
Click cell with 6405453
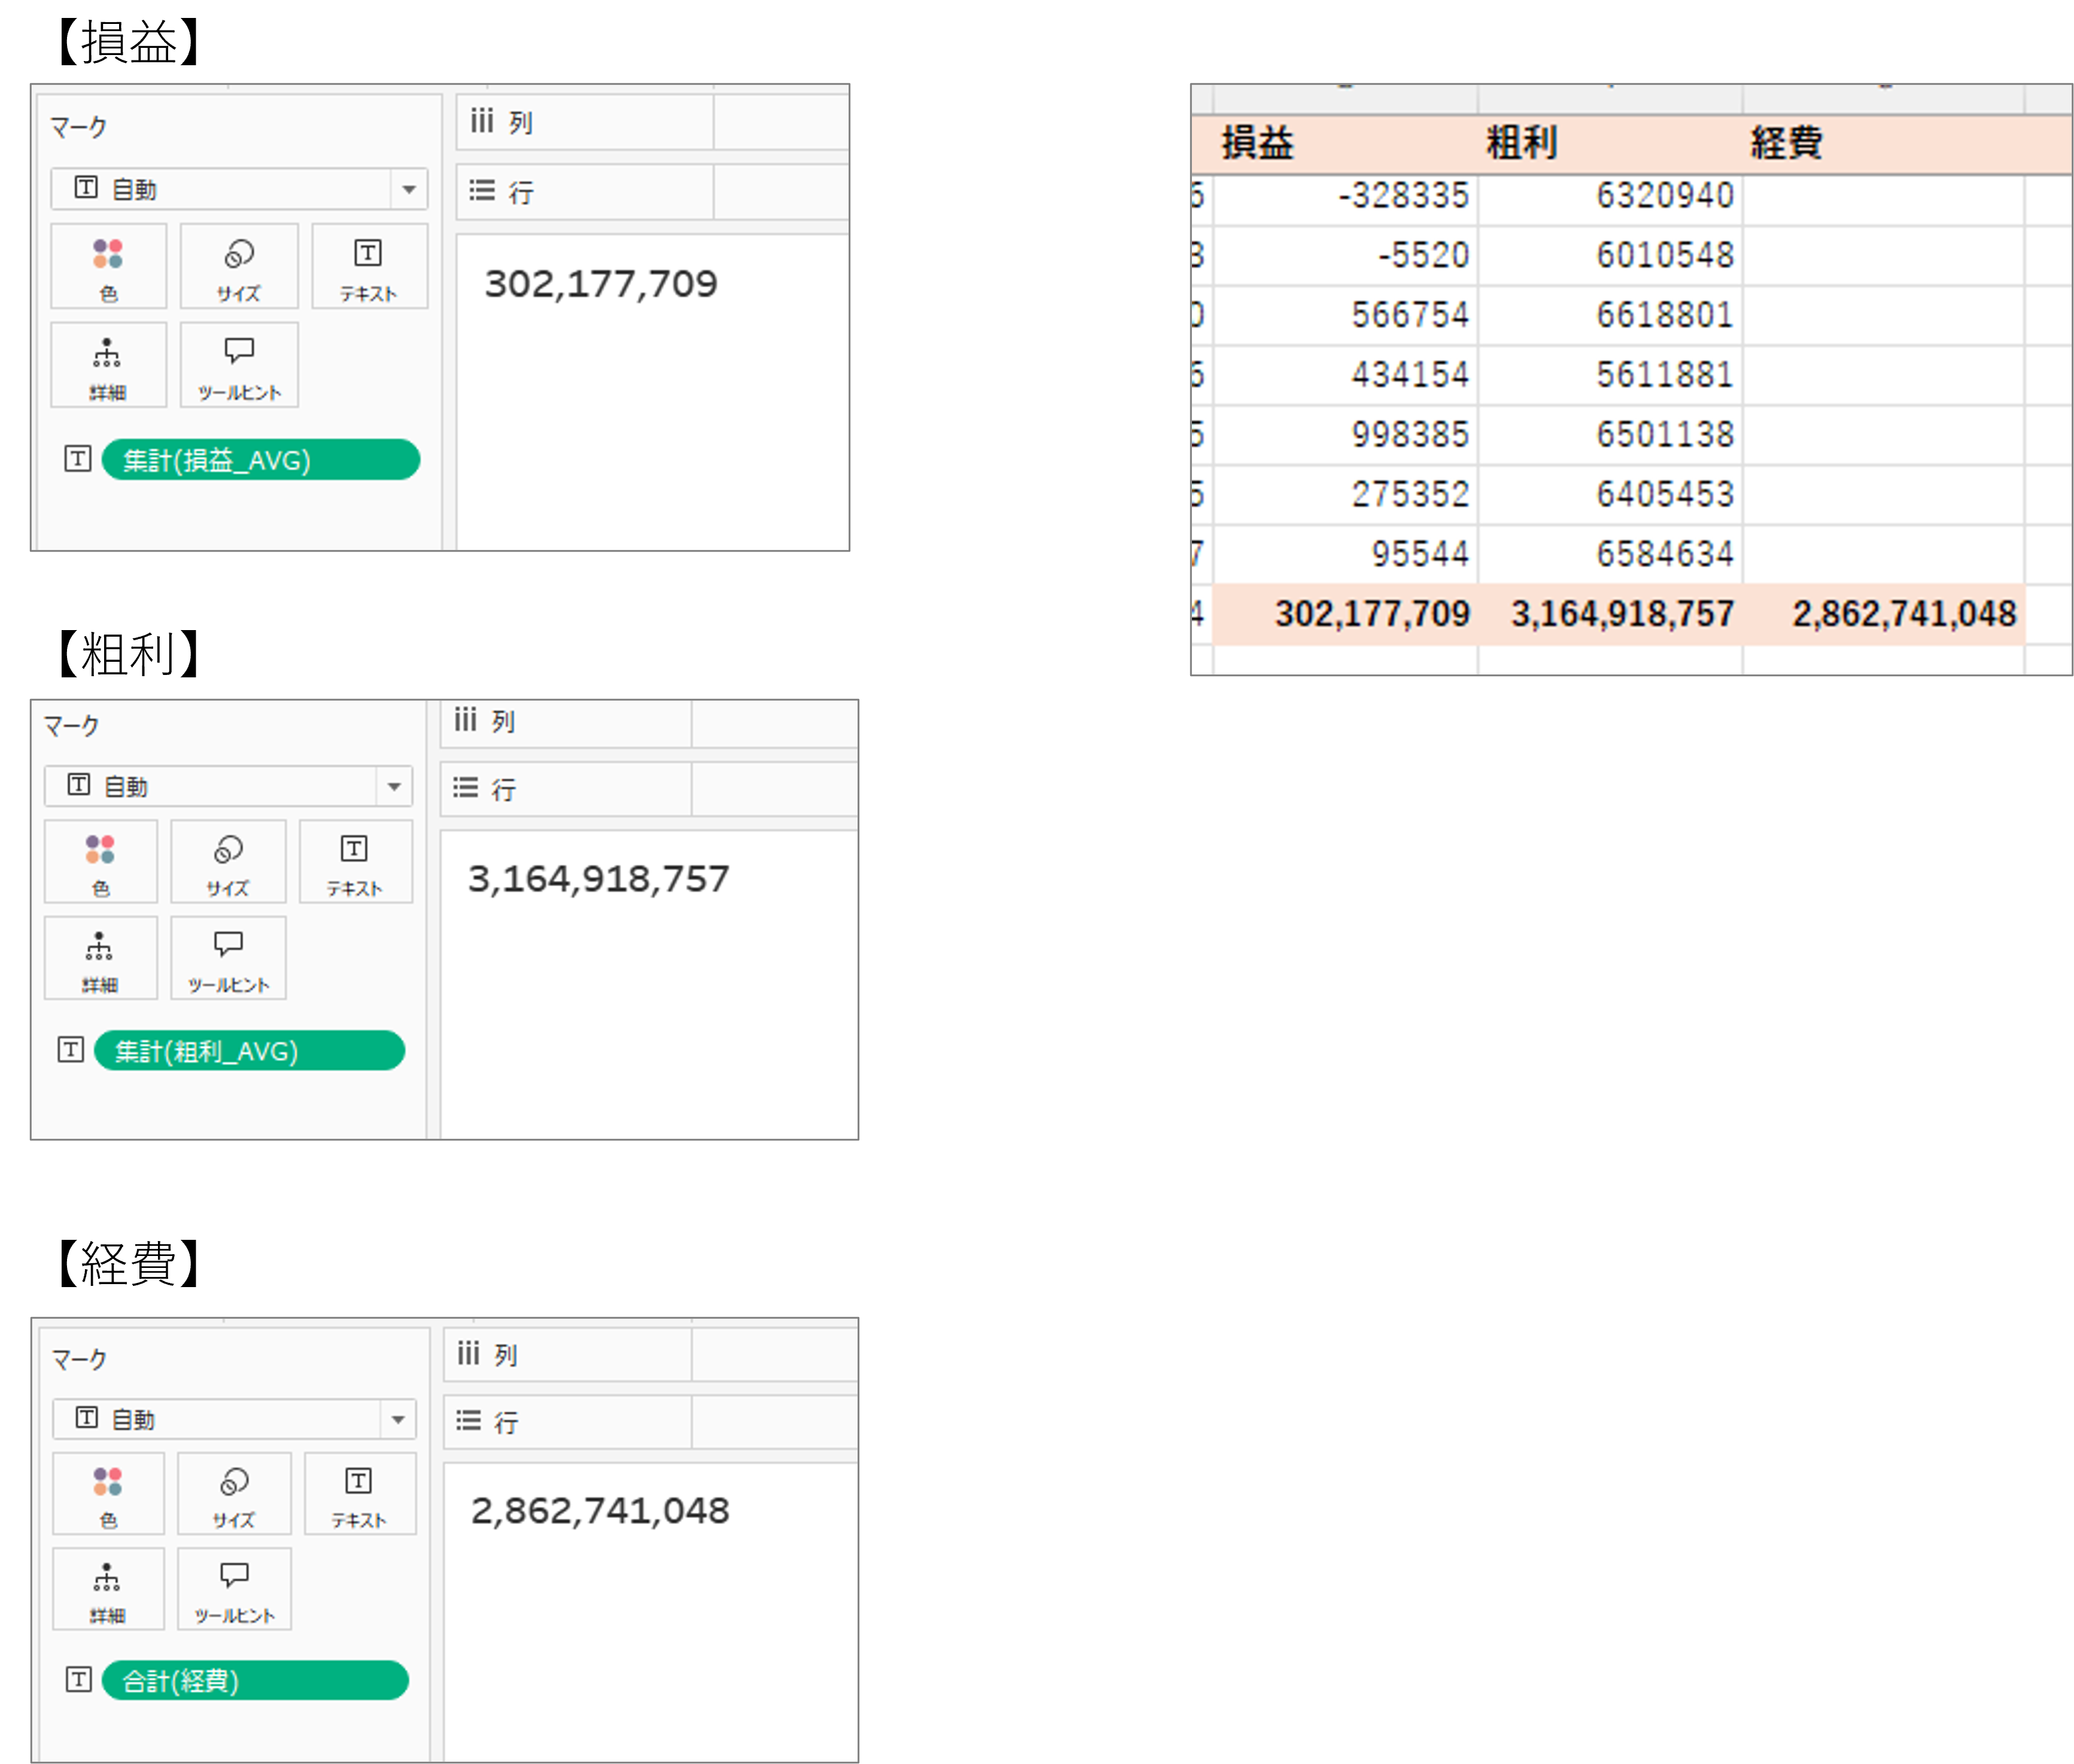pyautogui.click(x=1610, y=495)
